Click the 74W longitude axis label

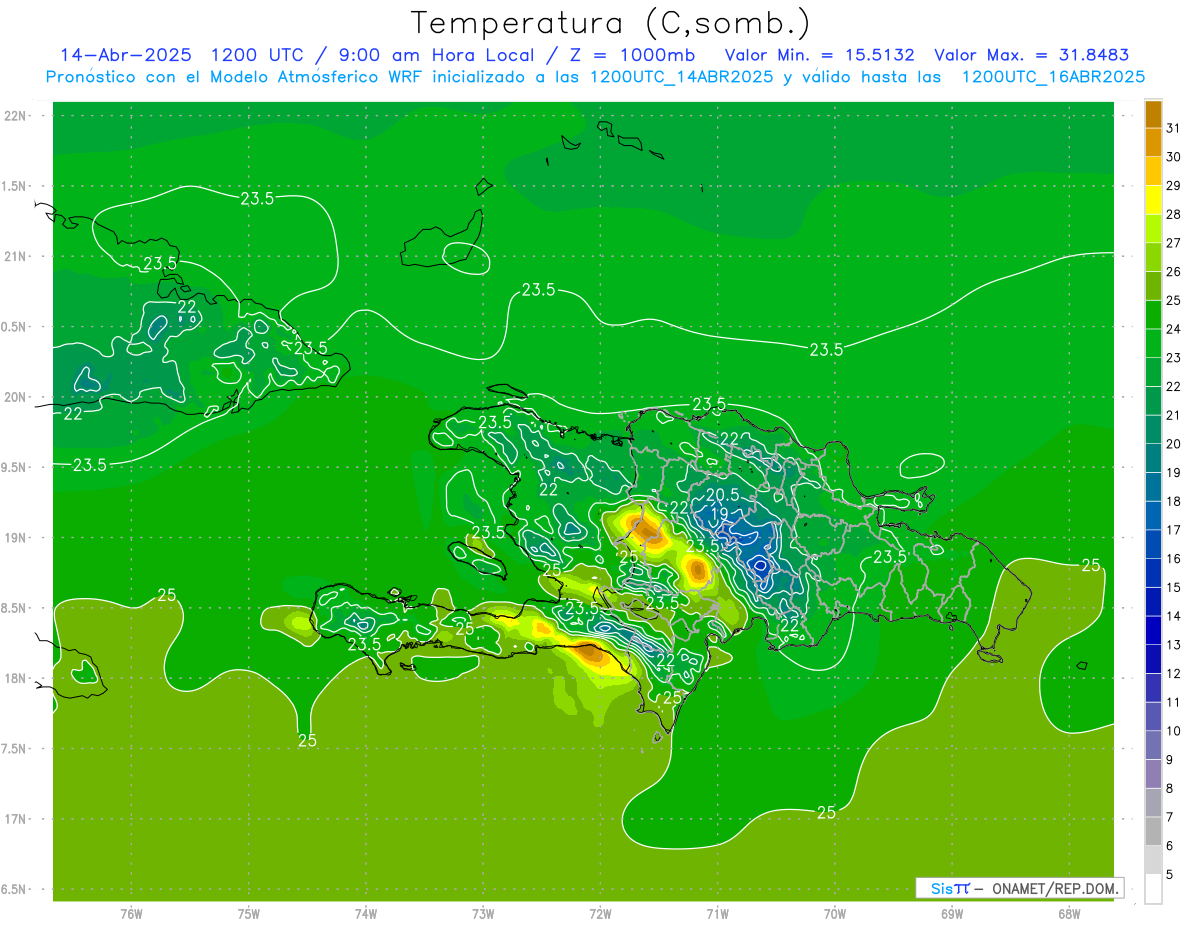[x=366, y=913]
